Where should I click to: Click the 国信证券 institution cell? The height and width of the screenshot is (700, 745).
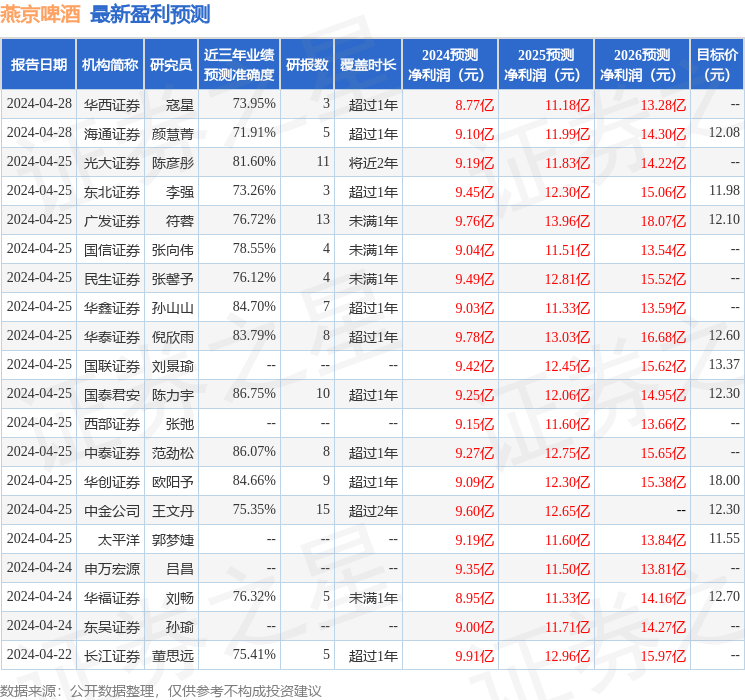[x=112, y=249]
